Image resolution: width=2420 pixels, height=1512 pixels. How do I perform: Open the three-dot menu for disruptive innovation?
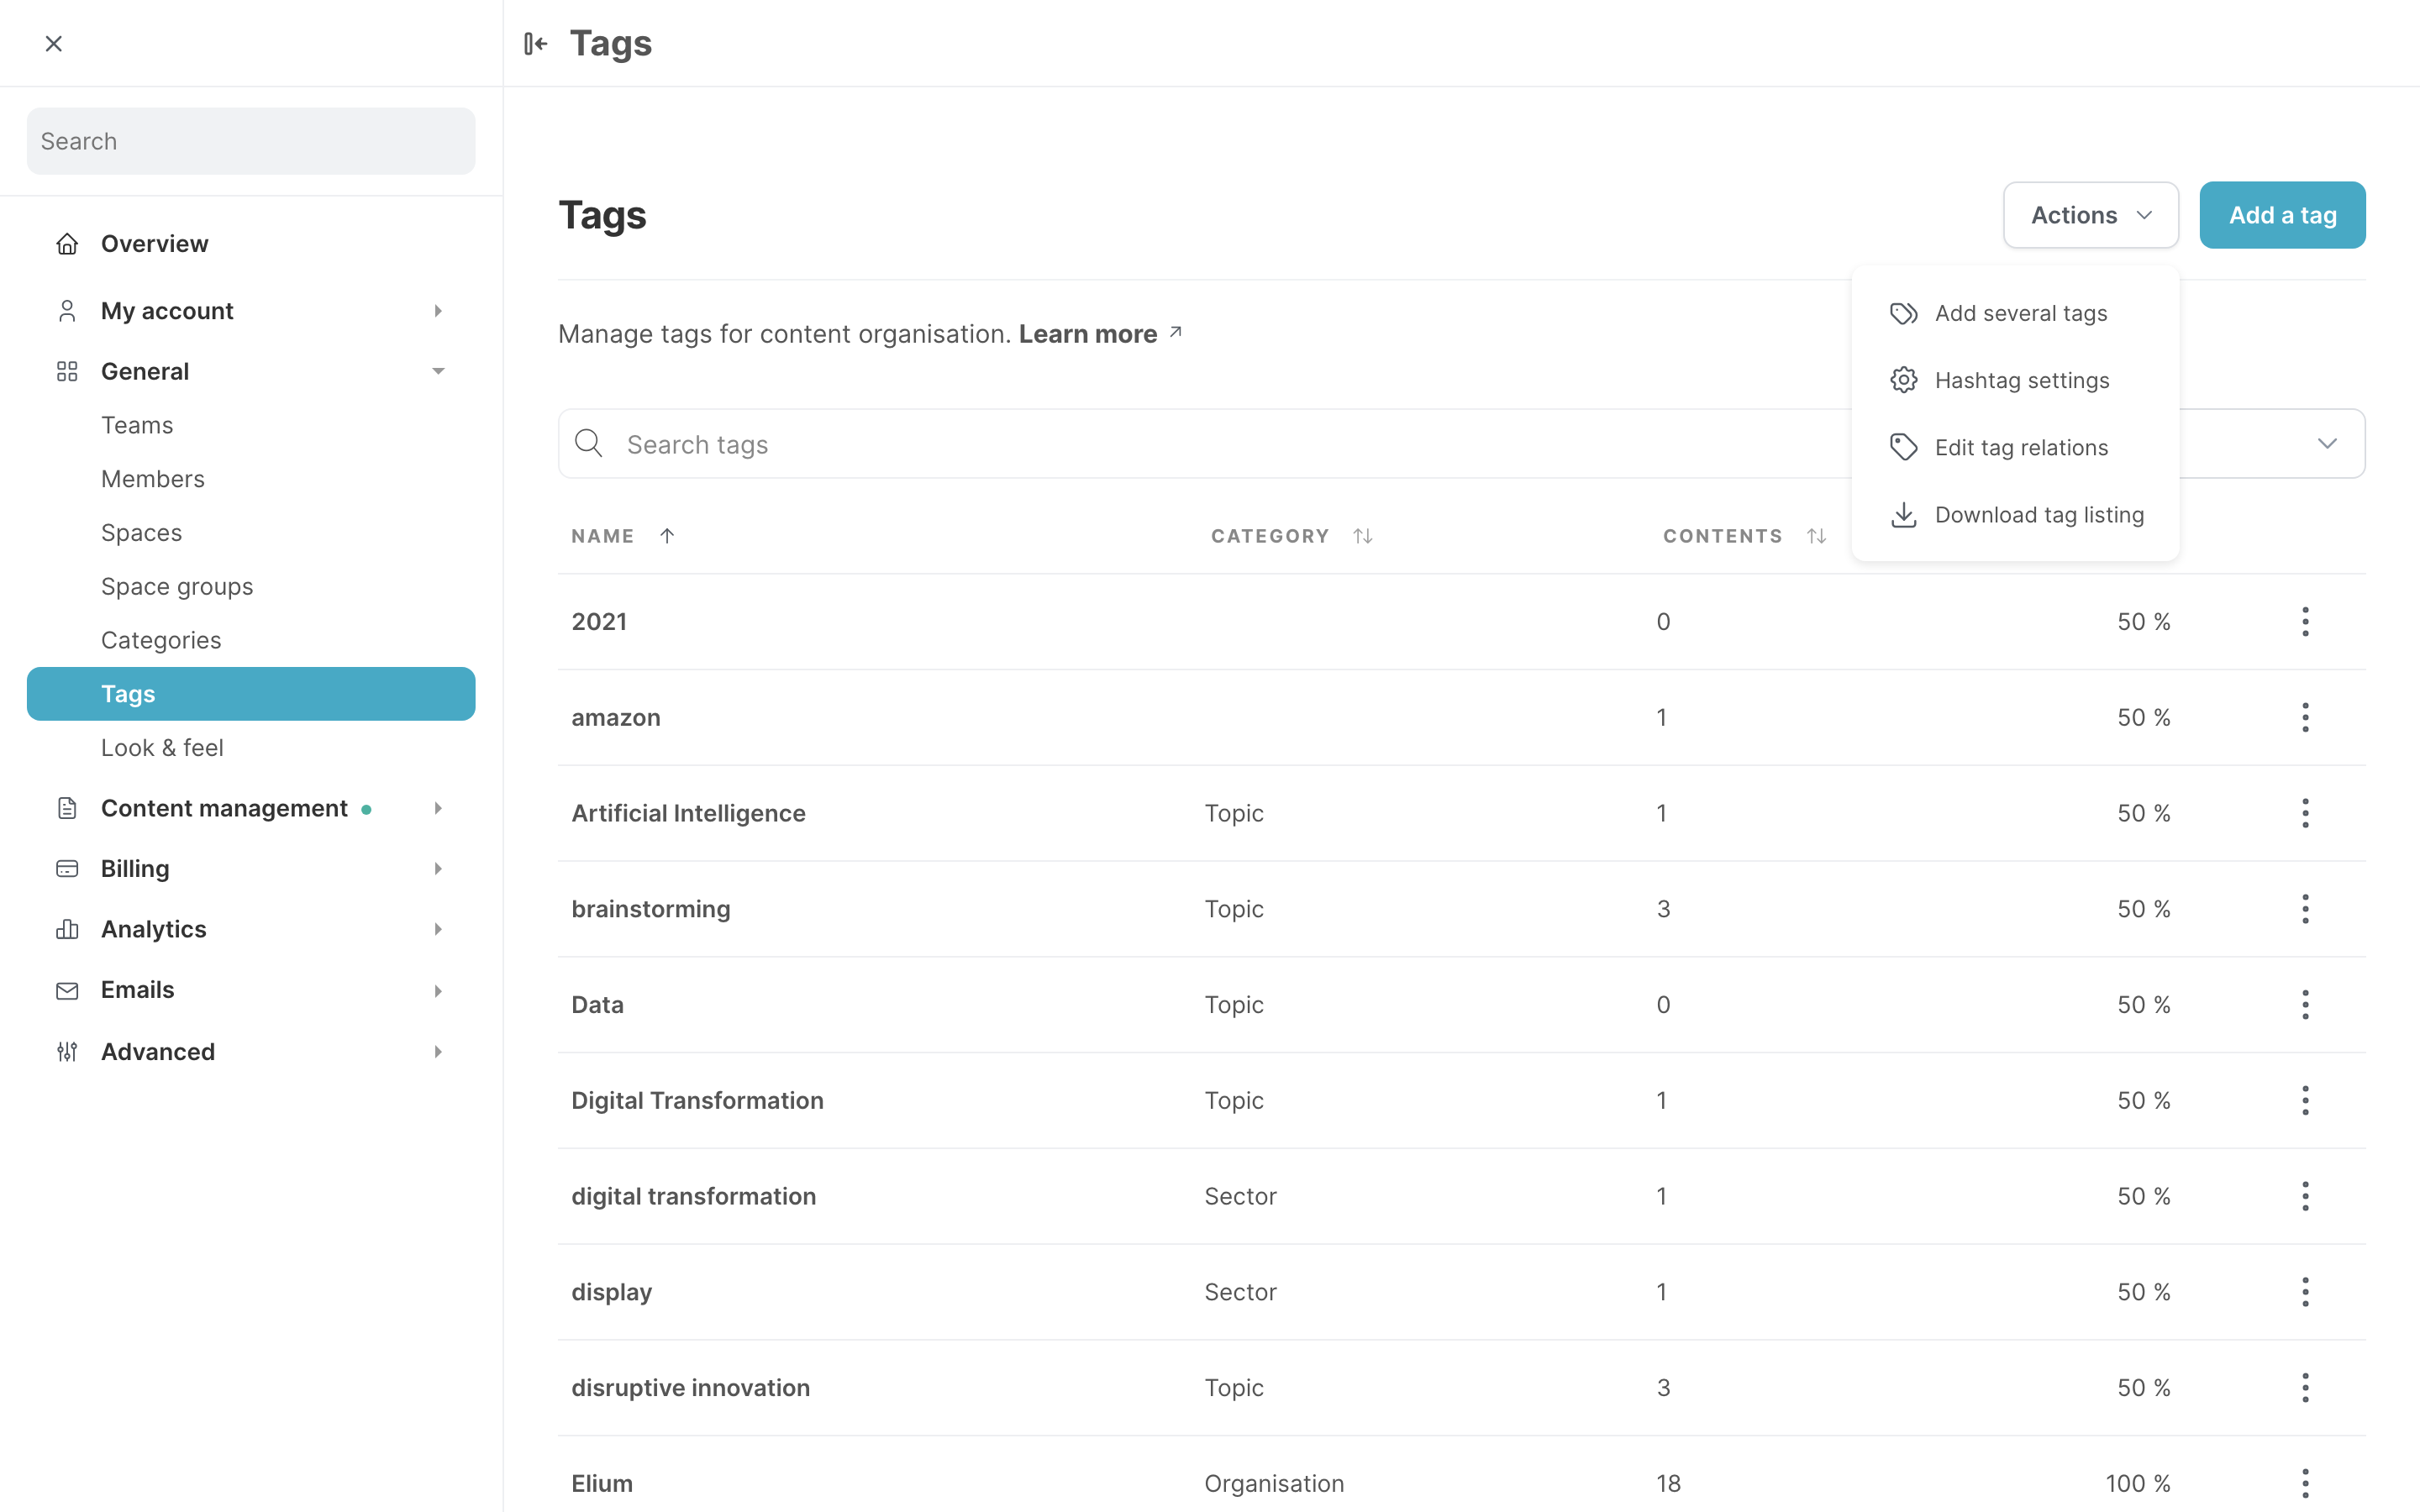tap(2305, 1387)
